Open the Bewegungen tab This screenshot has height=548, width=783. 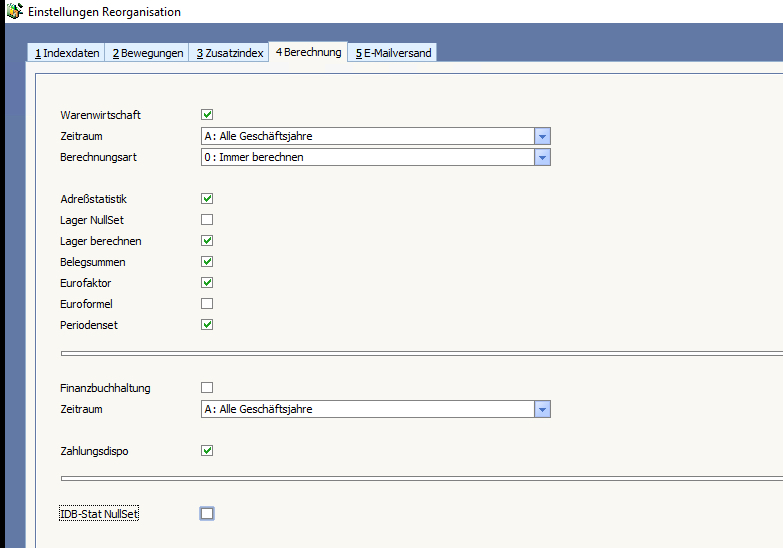[x=148, y=53]
